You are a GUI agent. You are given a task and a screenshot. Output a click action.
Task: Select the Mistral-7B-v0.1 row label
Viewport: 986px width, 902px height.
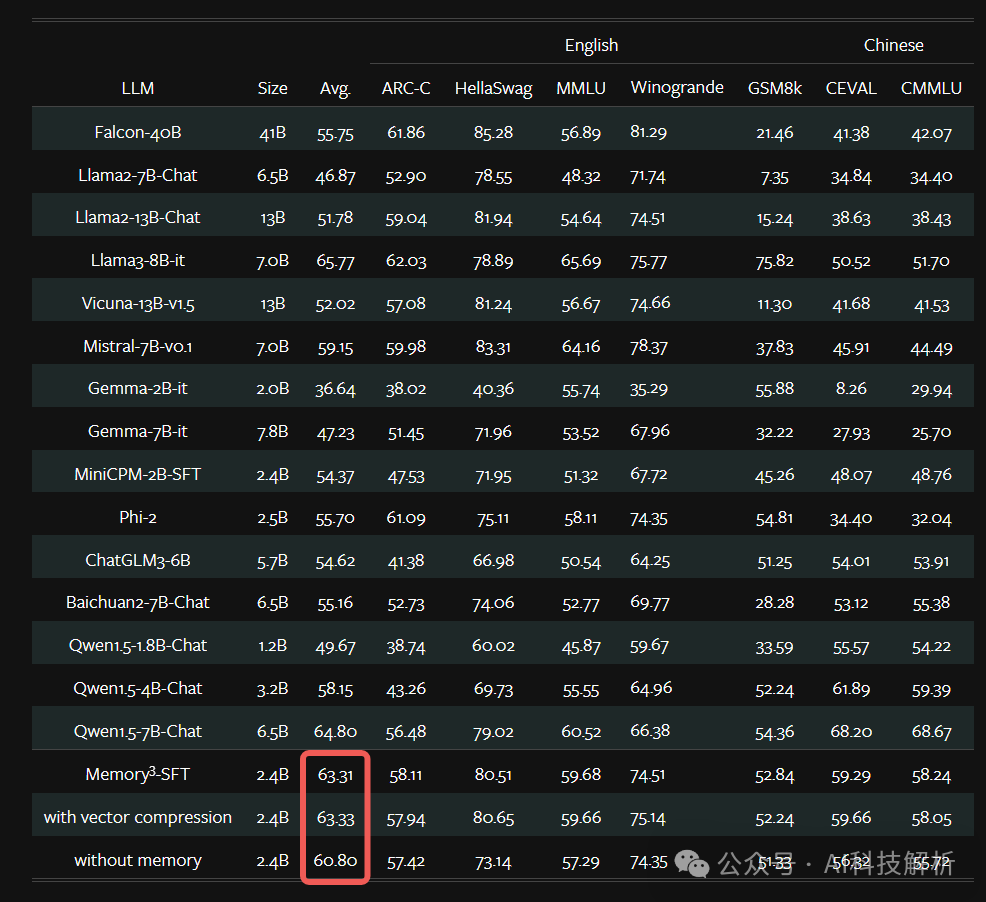138,347
